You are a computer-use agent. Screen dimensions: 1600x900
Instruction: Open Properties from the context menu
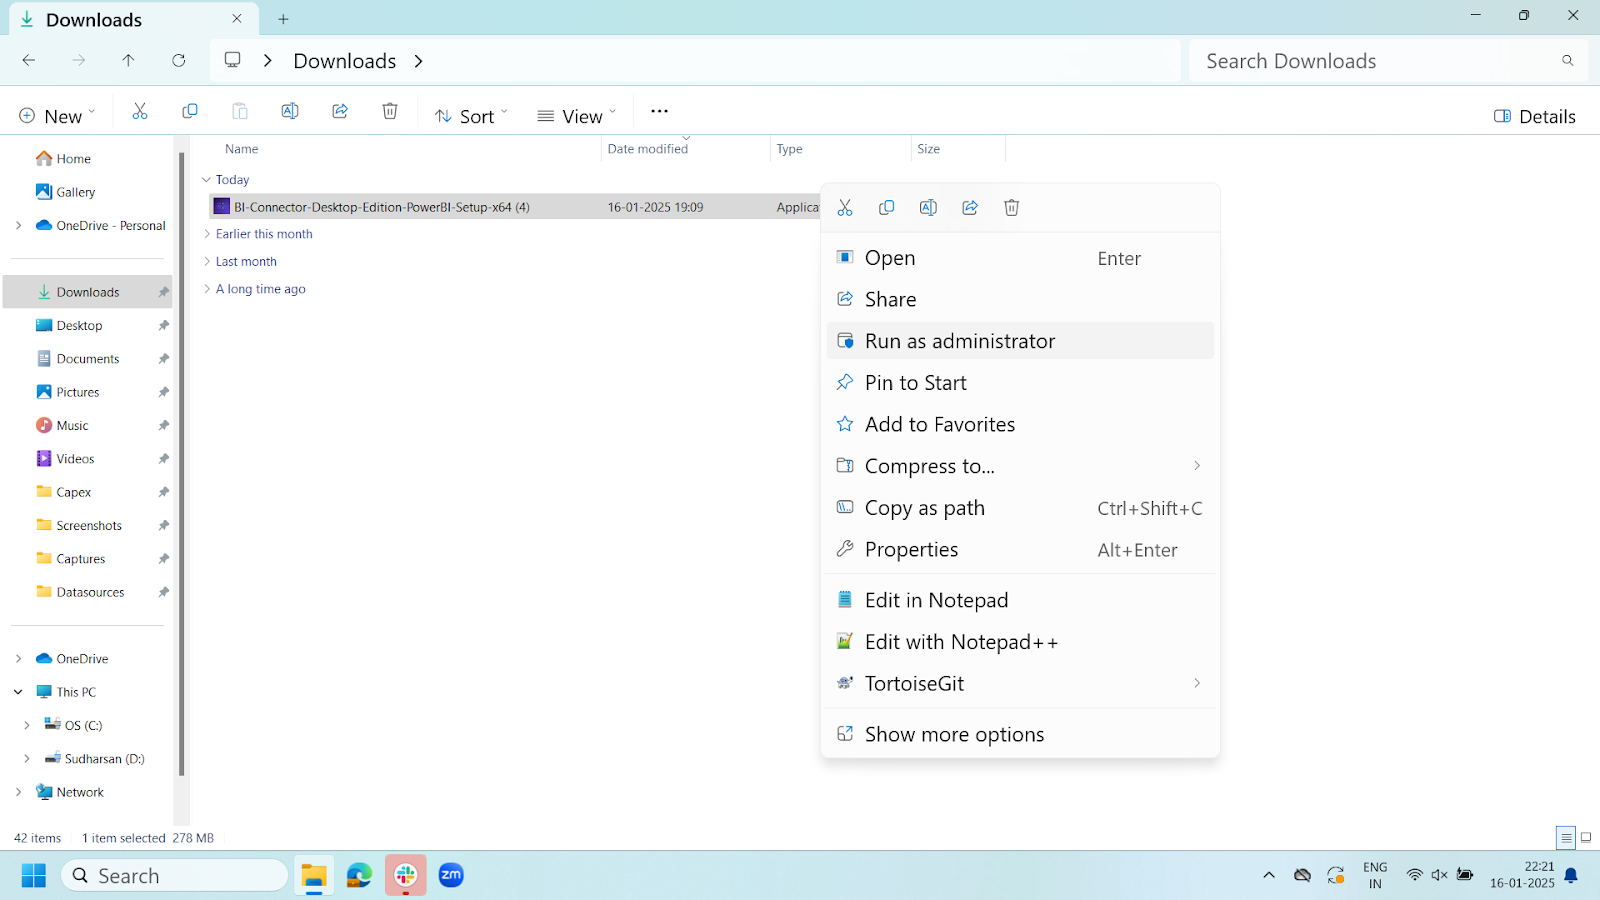(1020, 550)
